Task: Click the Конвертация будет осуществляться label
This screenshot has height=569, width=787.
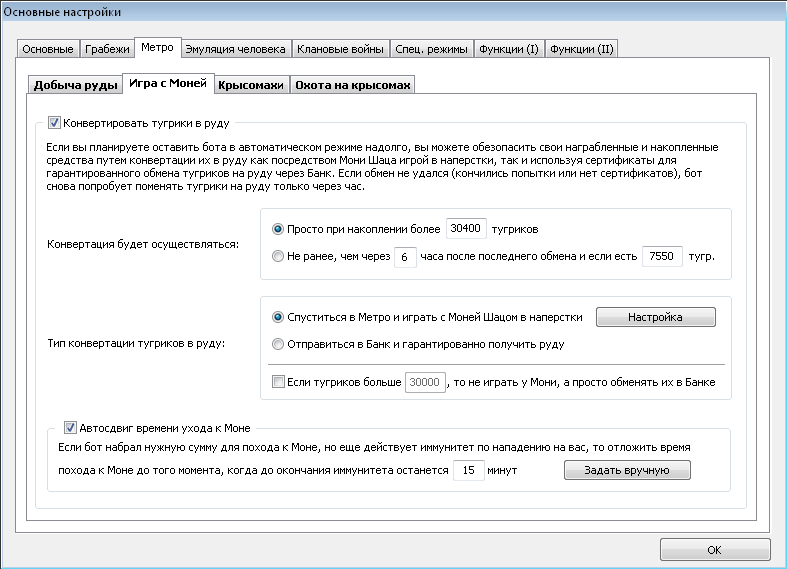Action: 143,244
